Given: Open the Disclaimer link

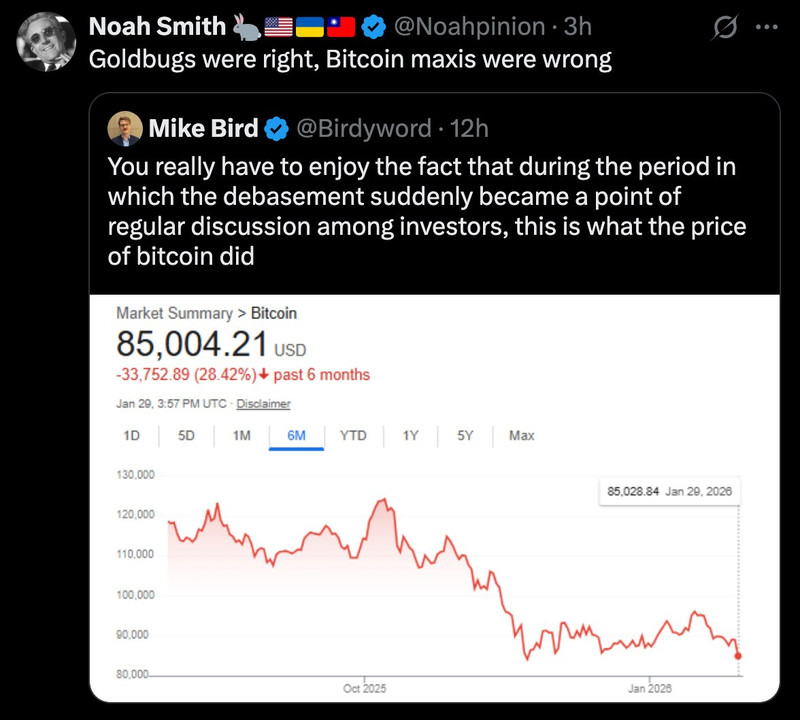Looking at the screenshot, I should coord(263,404).
